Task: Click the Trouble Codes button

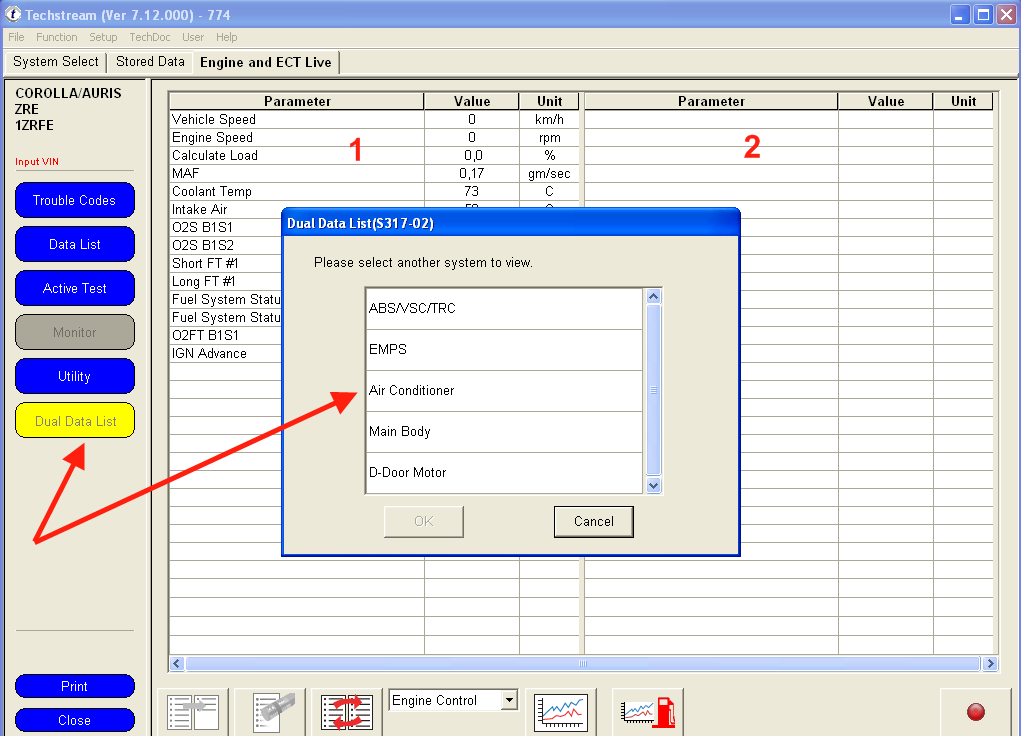Action: tap(75, 200)
